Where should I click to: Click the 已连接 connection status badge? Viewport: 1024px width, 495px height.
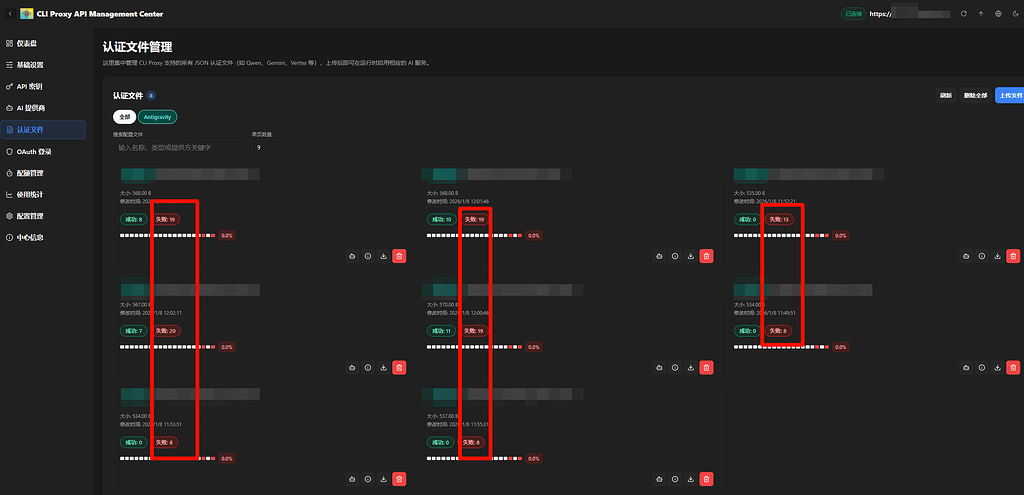[x=853, y=14]
